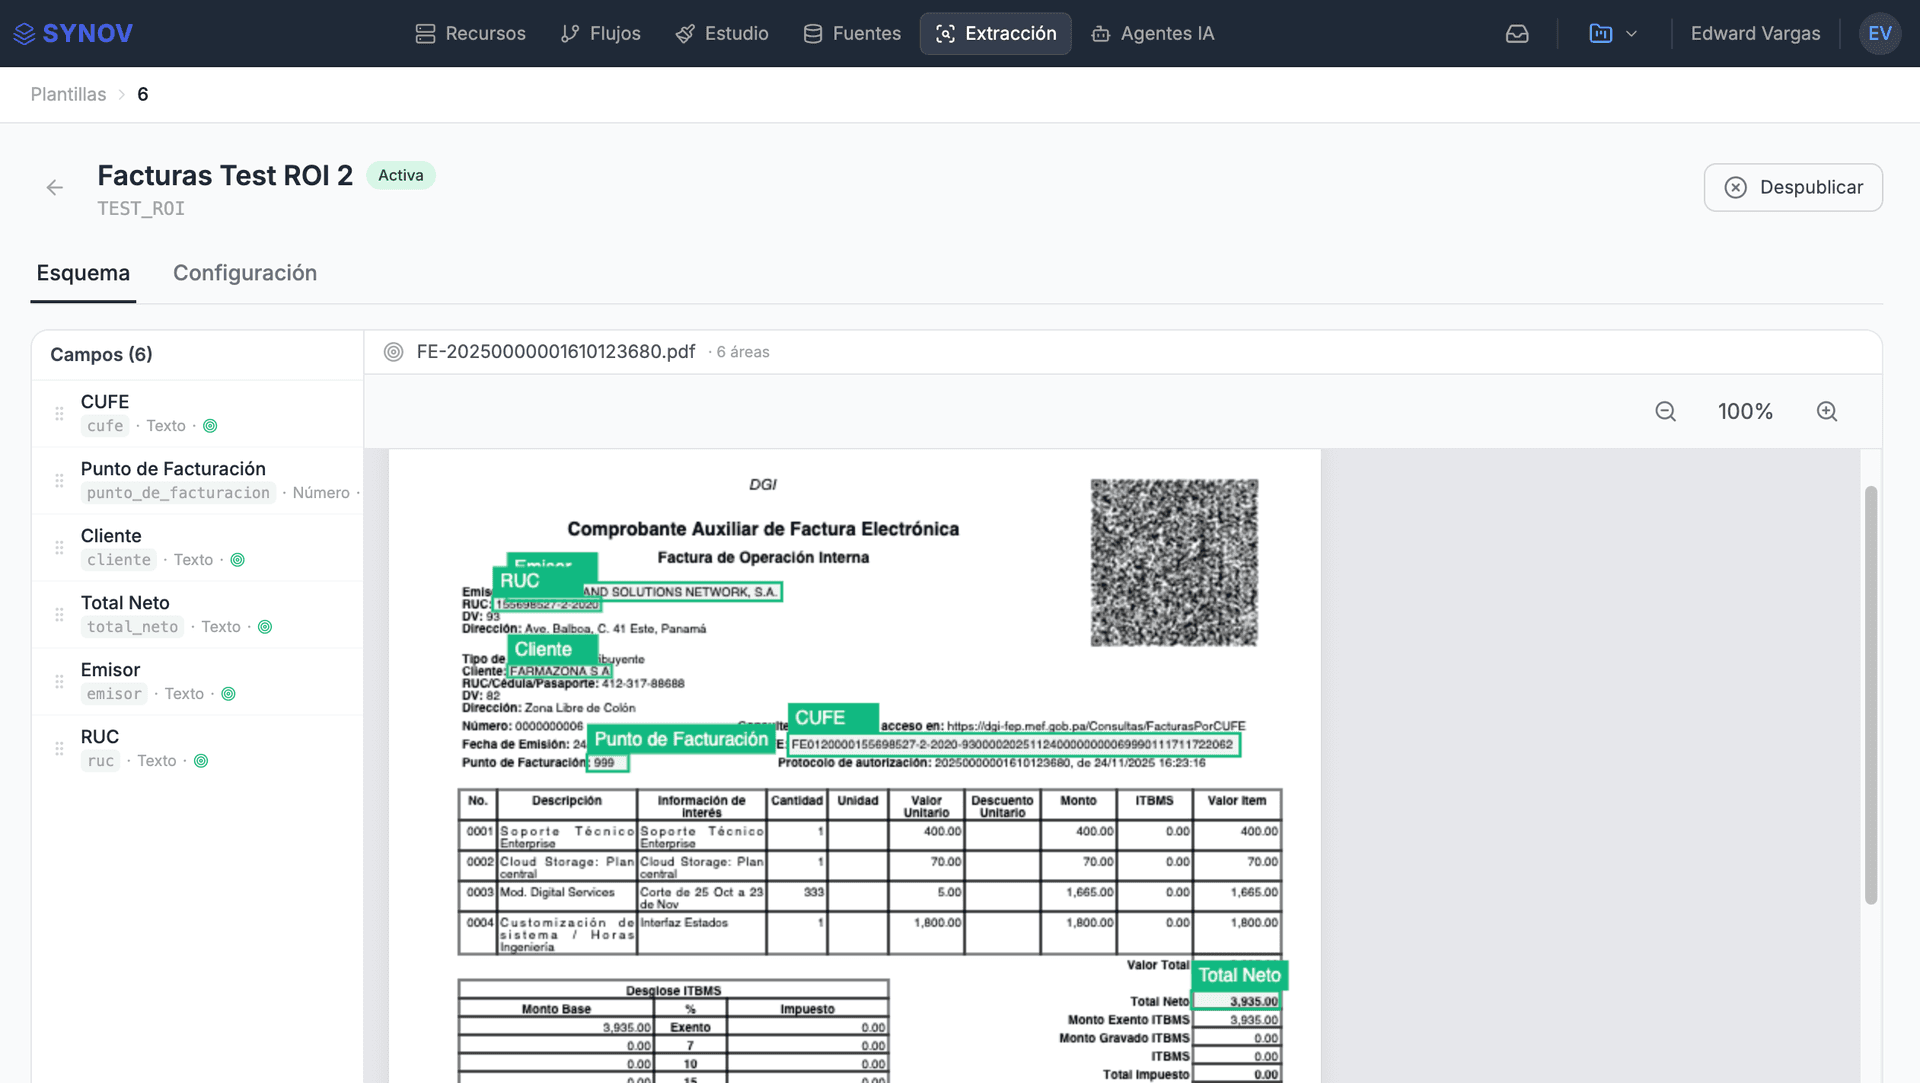Toggle the ROI target for the Cliente field

click(238, 560)
